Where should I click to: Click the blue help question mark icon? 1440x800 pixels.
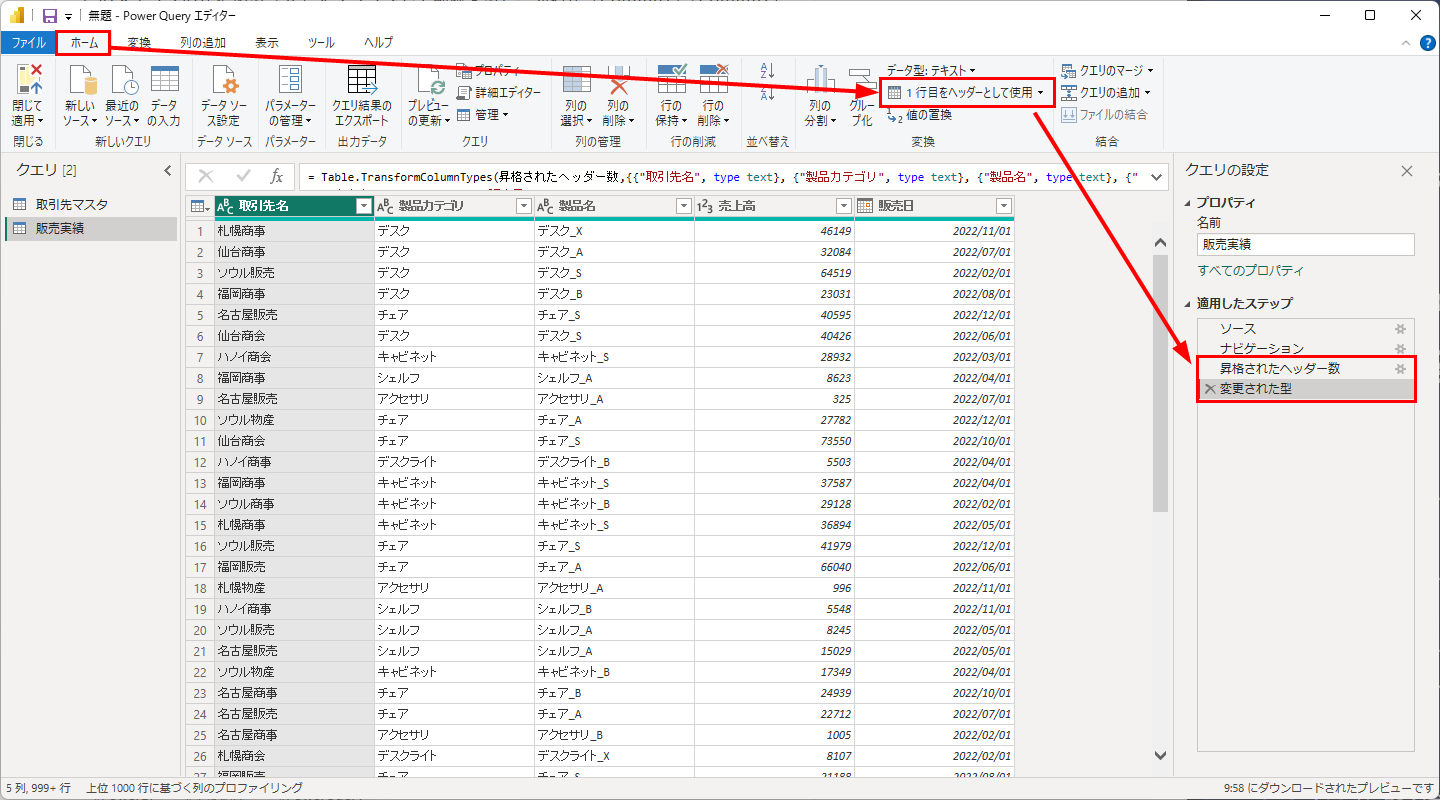pyautogui.click(x=1427, y=43)
